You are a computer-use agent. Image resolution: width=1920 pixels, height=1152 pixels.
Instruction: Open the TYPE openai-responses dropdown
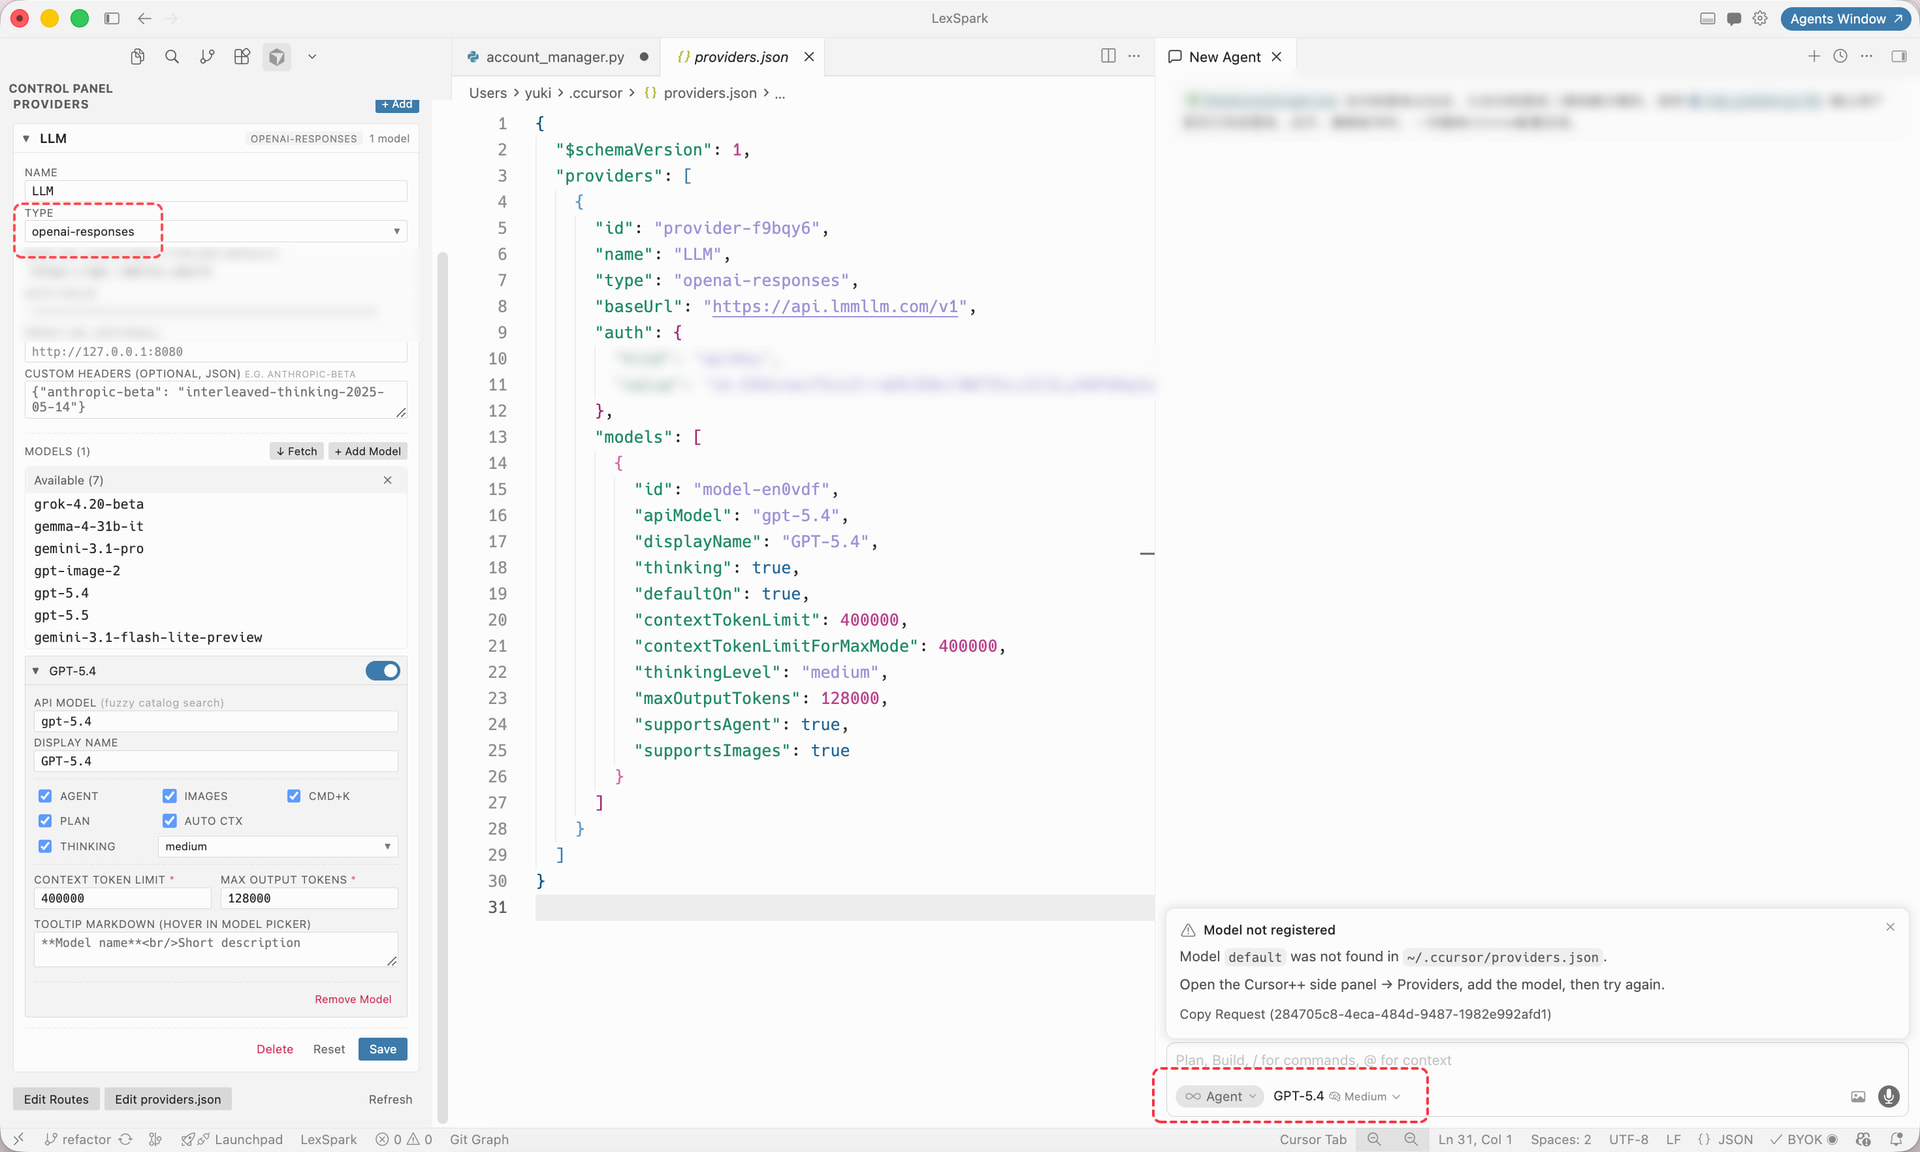[216, 231]
